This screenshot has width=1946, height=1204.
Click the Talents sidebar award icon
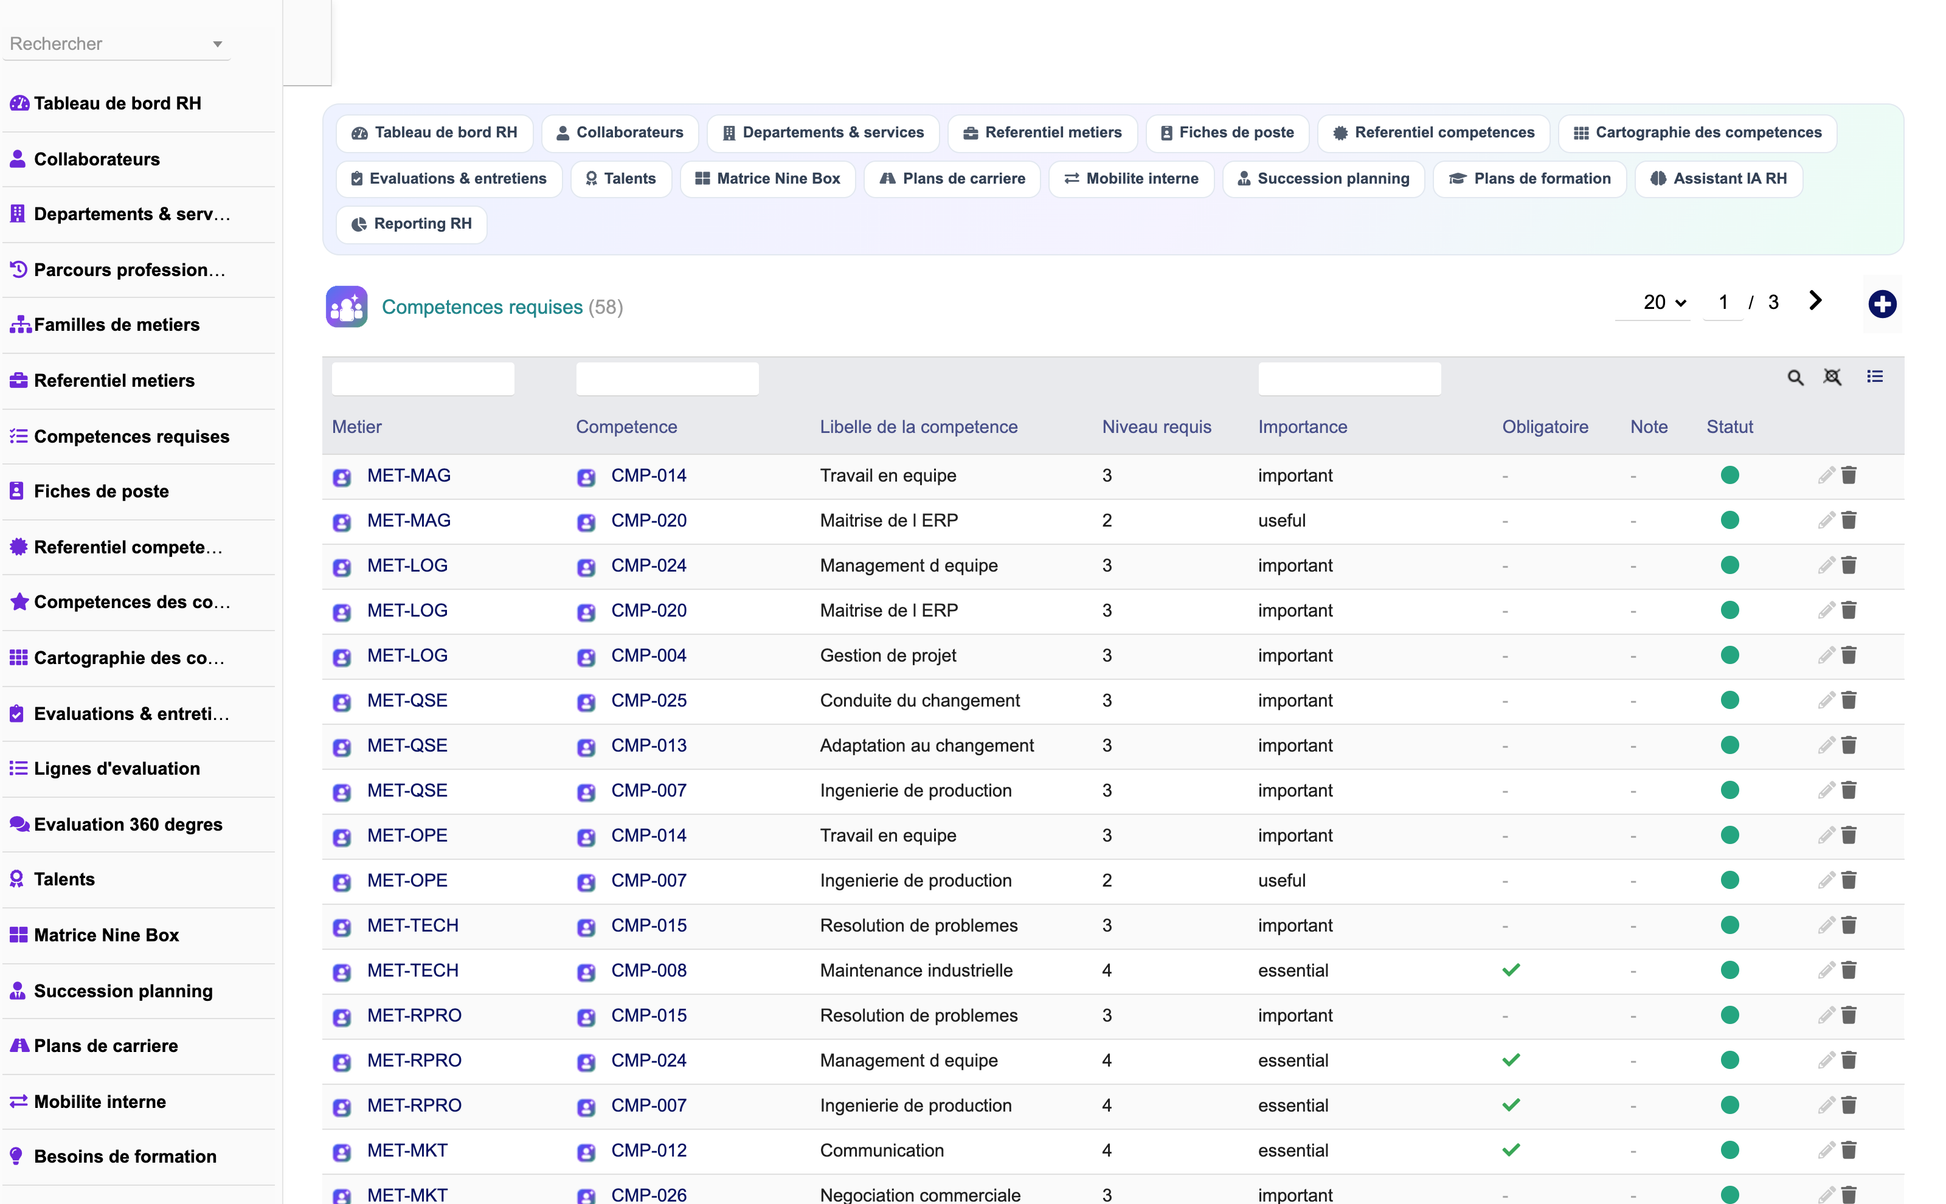(17, 879)
